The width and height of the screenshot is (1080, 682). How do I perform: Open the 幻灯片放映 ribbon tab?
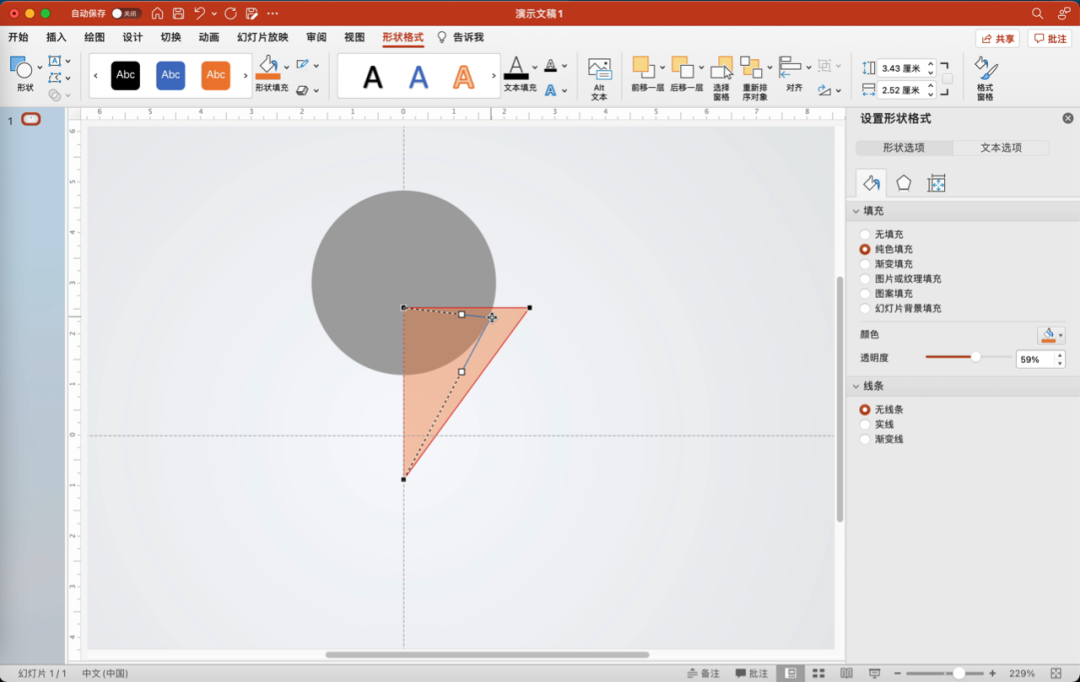click(262, 37)
